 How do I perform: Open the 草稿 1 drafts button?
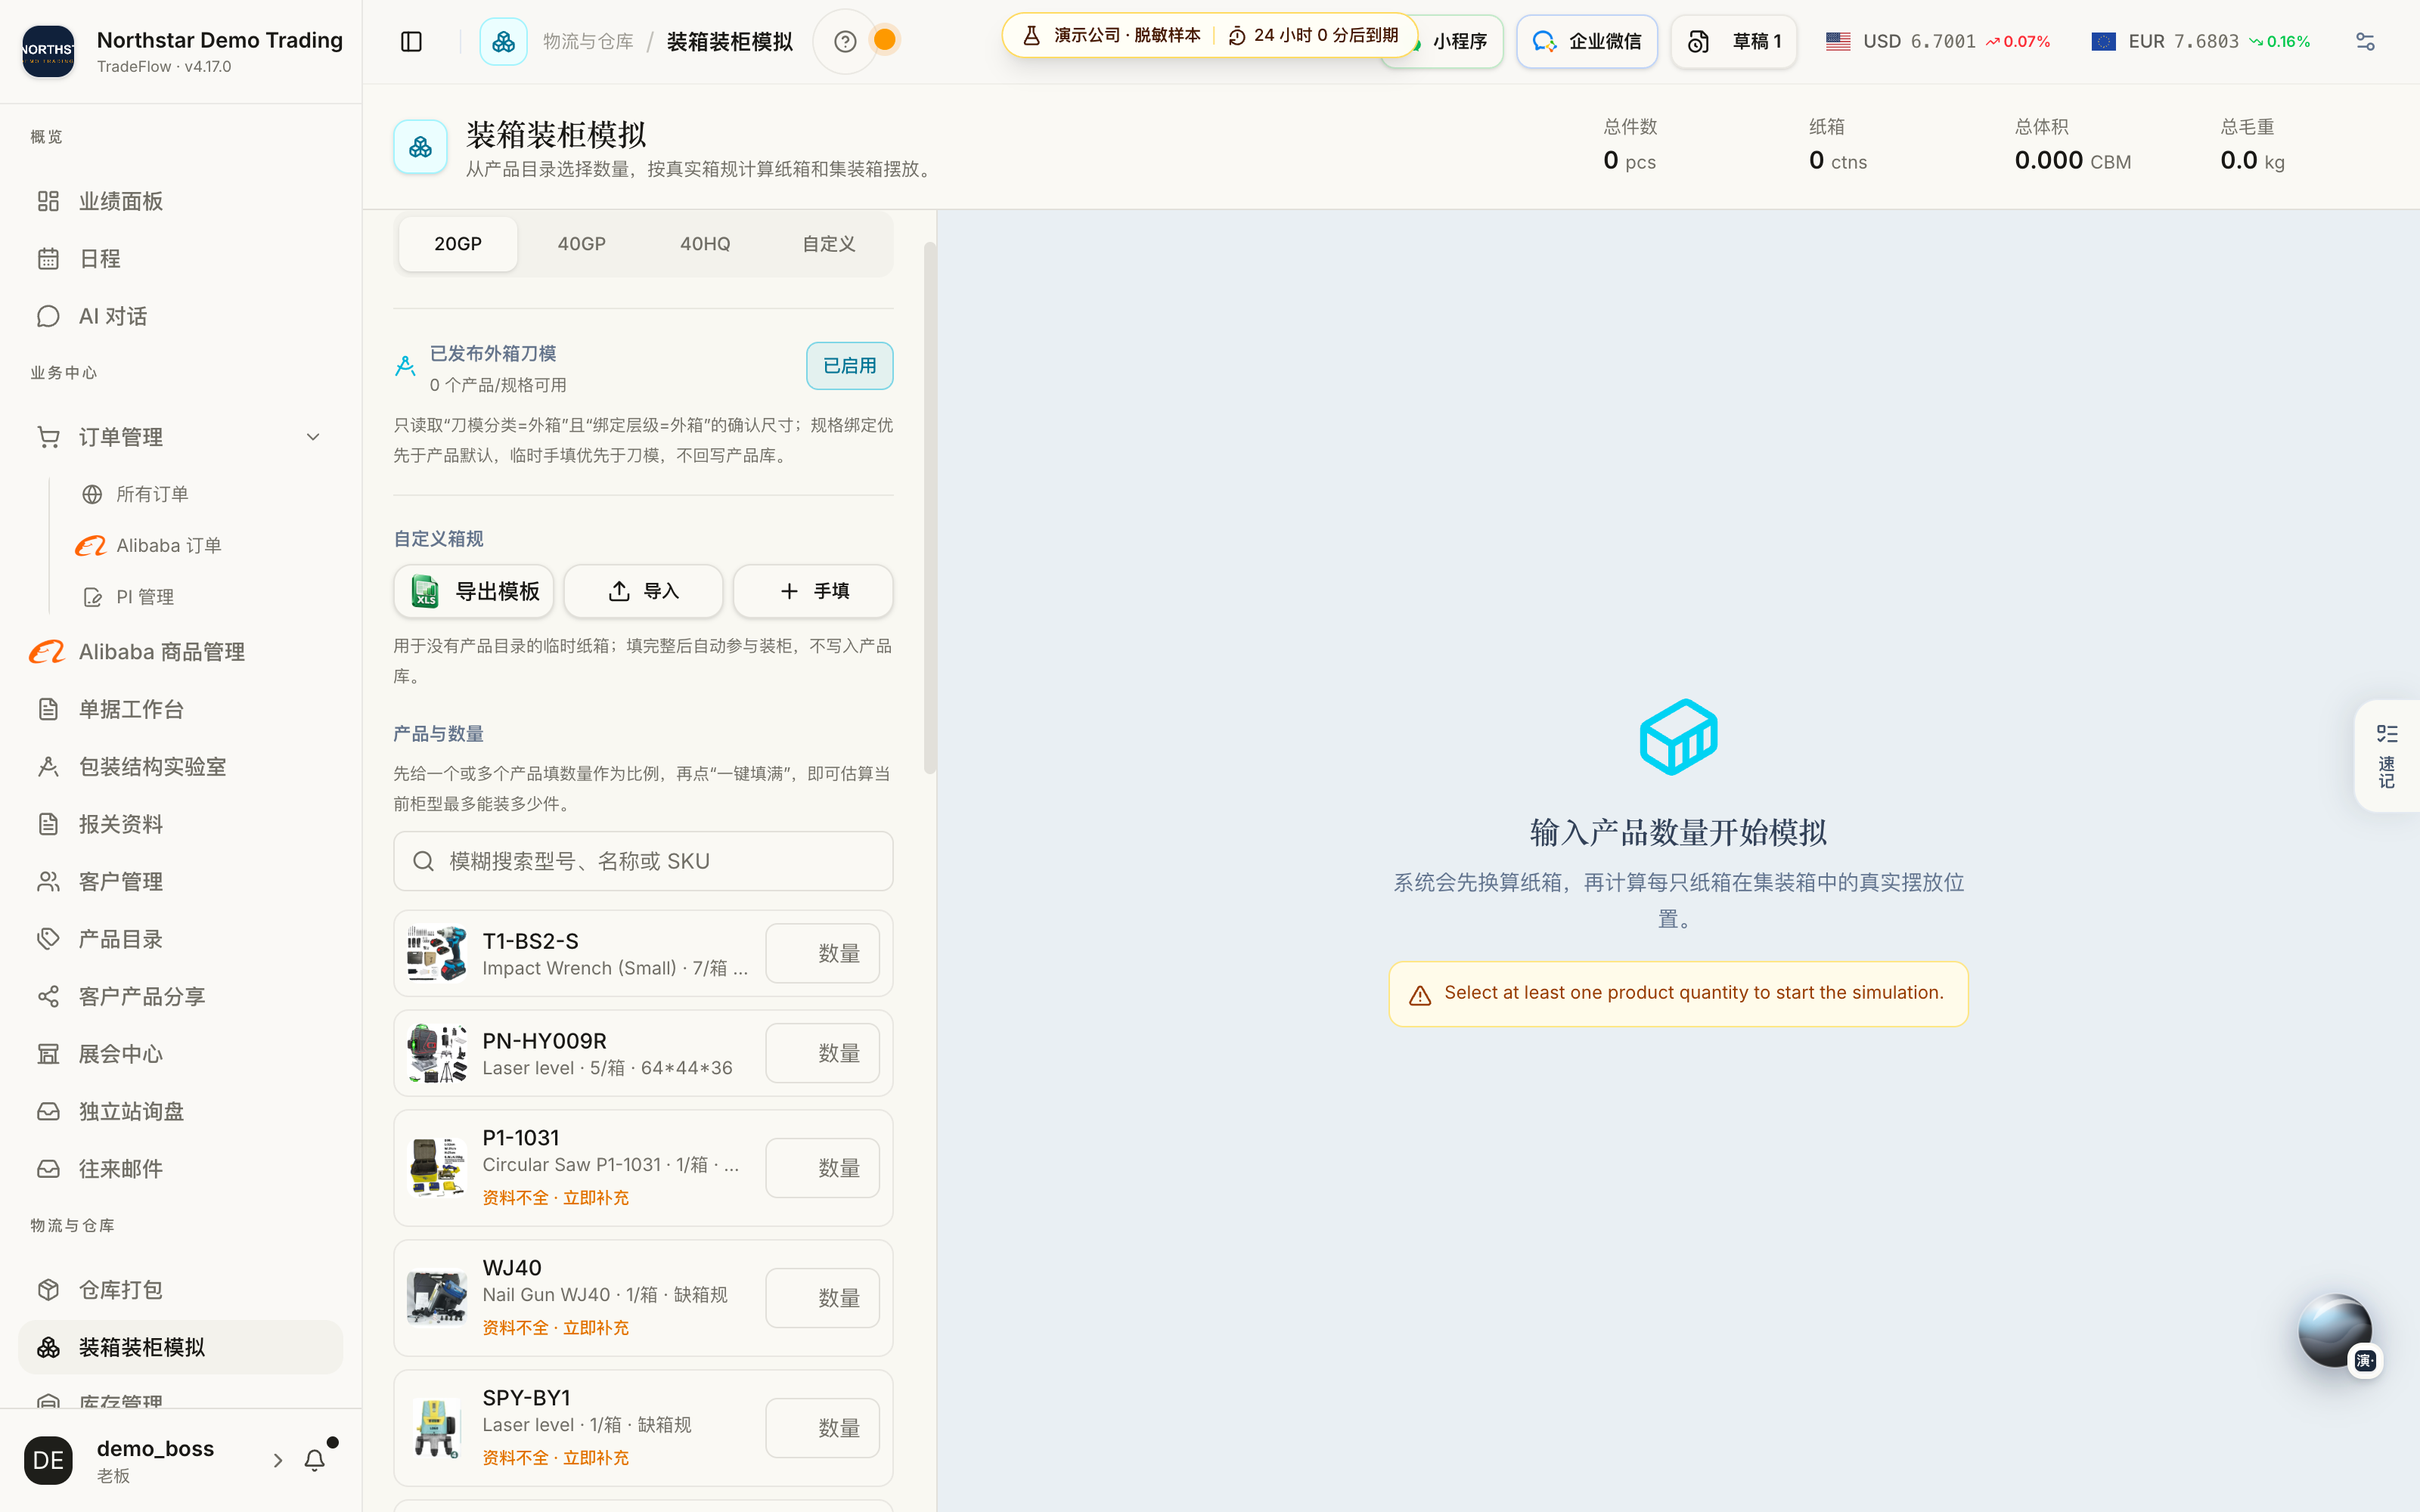click(1734, 41)
